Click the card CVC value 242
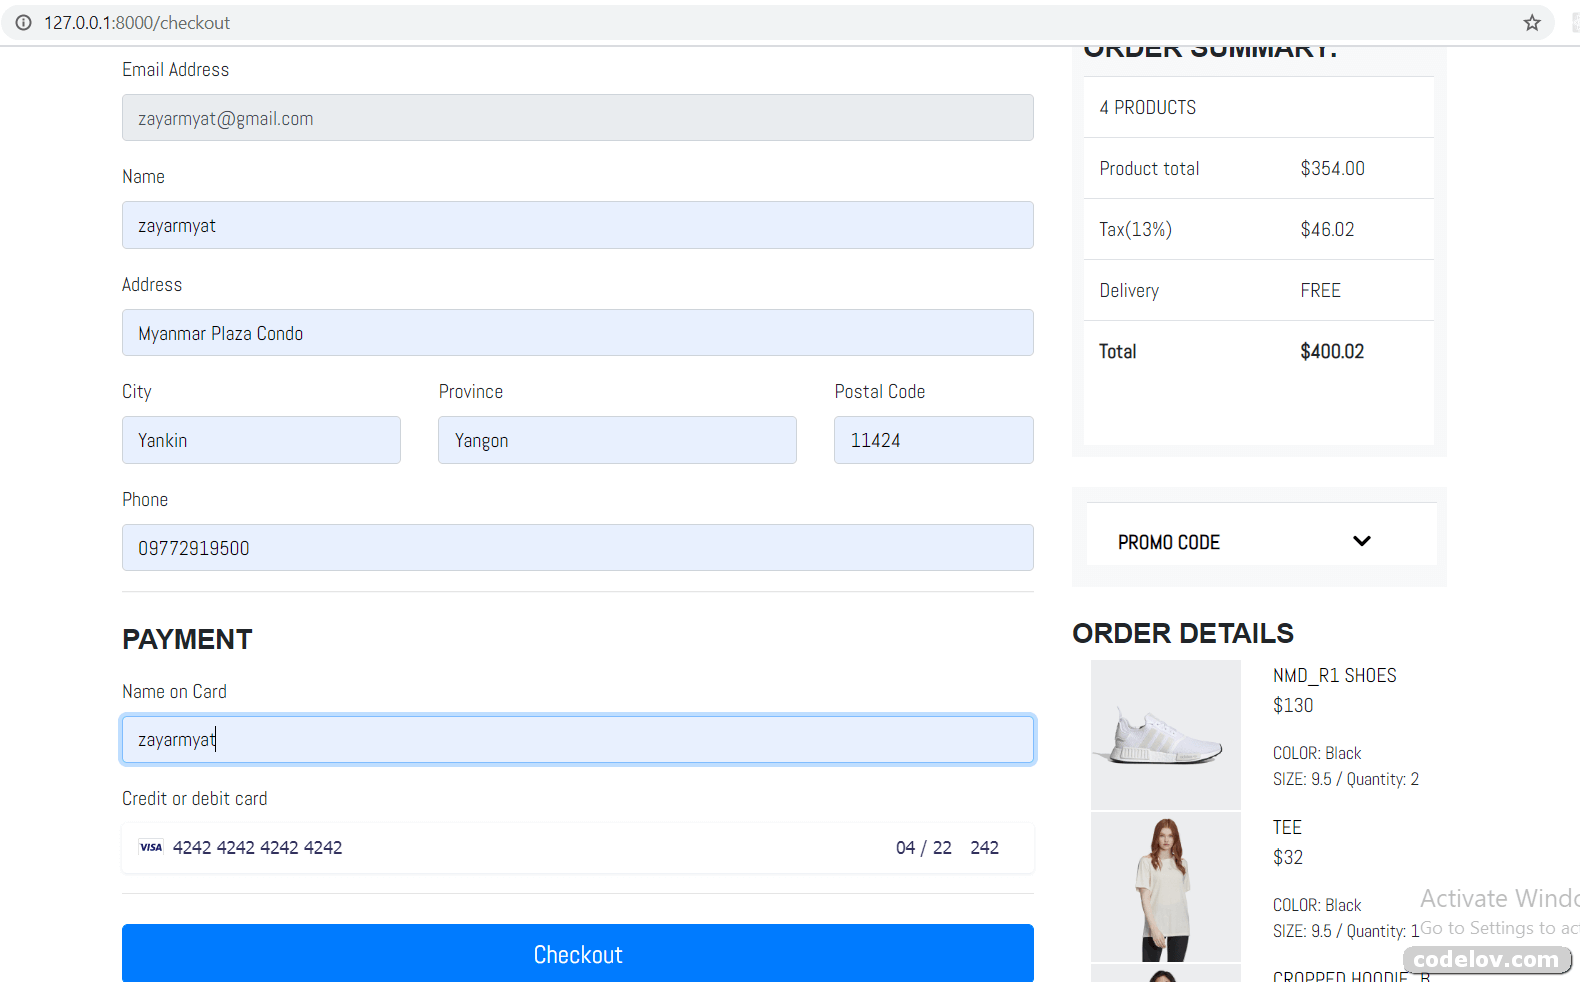The image size is (1580, 982). coord(984,847)
